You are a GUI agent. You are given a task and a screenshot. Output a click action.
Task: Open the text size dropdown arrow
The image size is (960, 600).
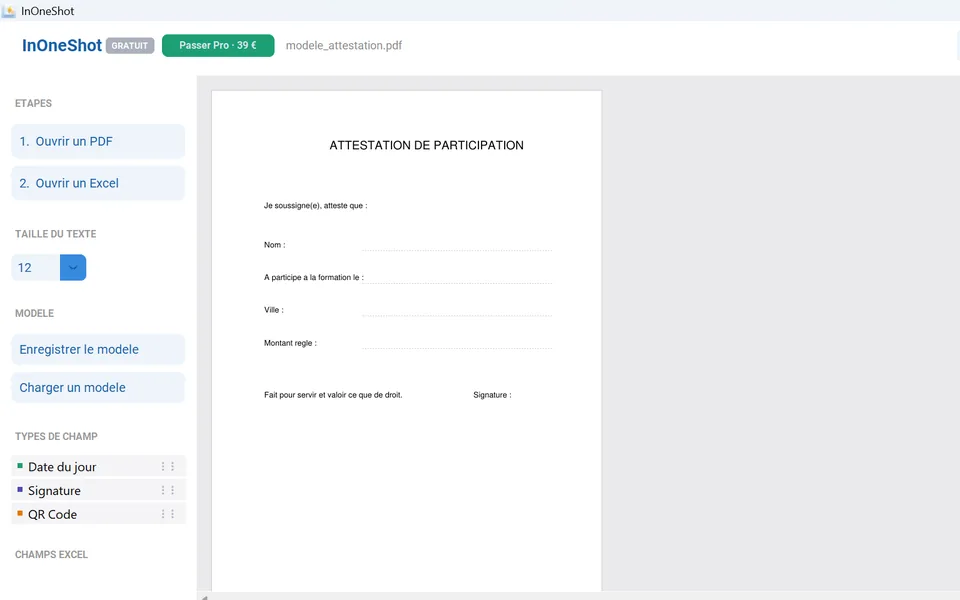click(x=73, y=268)
